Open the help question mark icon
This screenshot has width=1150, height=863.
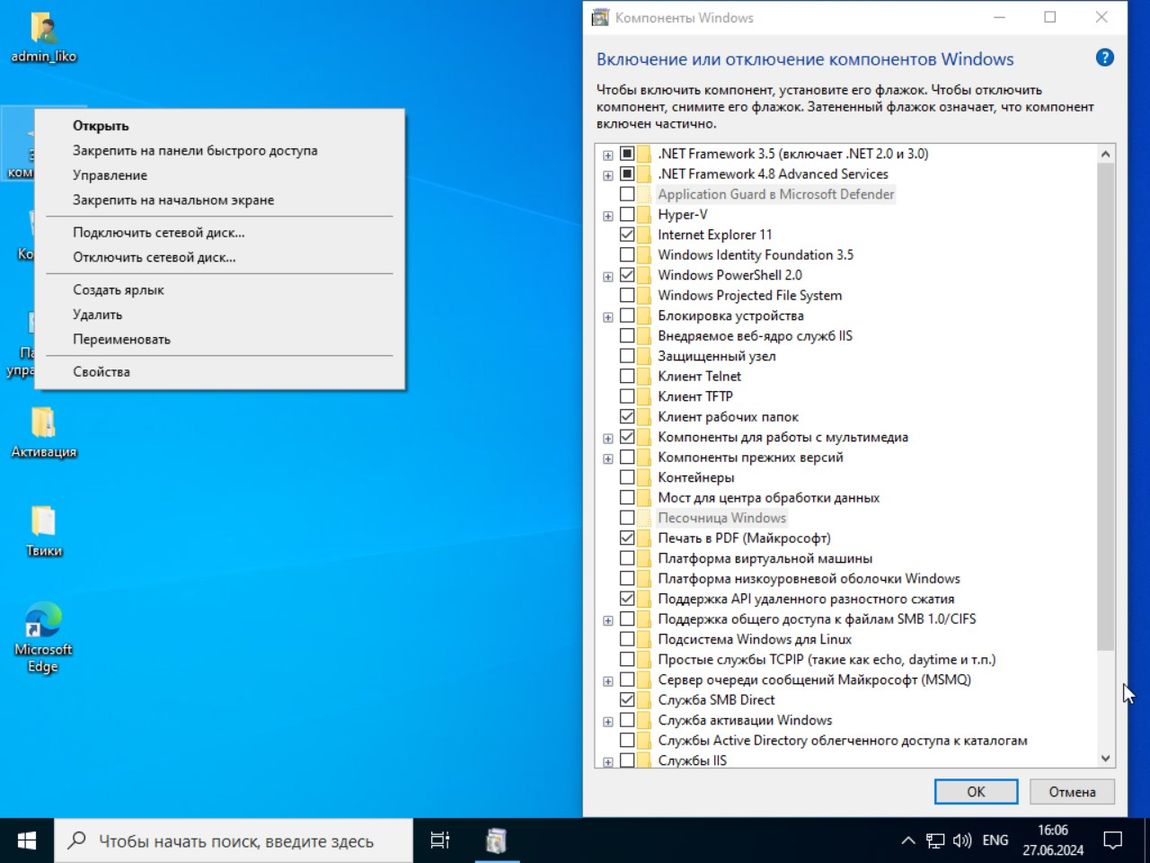click(x=1105, y=58)
